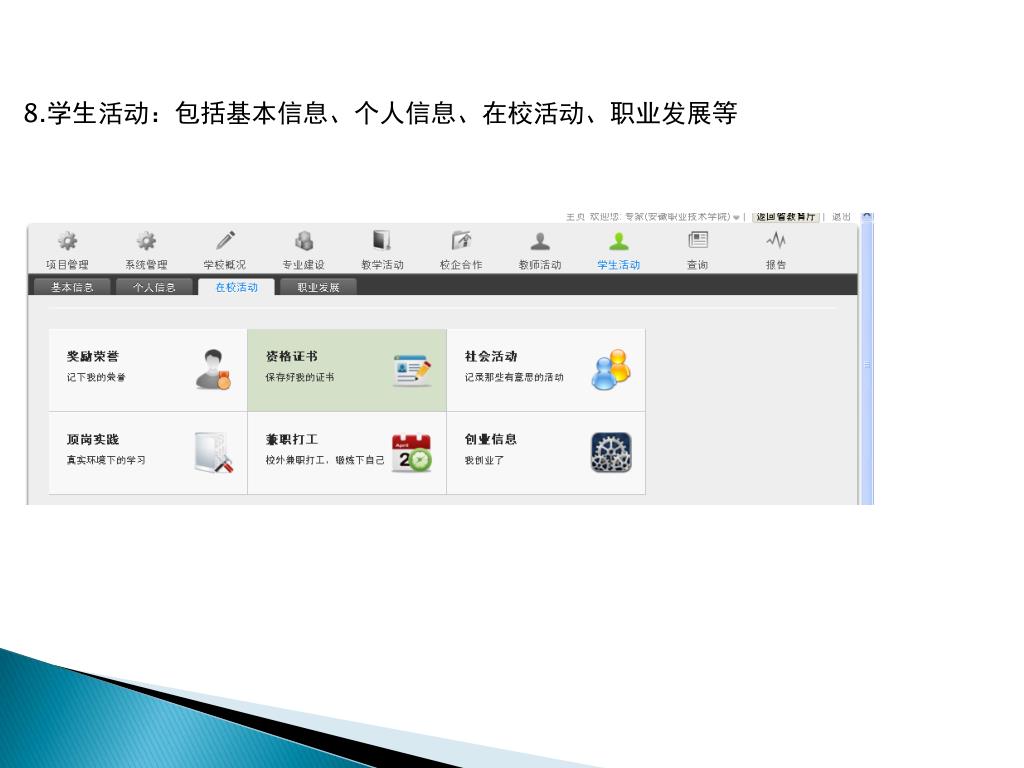Click the 项目管理 menu label
Image resolution: width=1024 pixels, height=768 pixels.
tap(67, 264)
